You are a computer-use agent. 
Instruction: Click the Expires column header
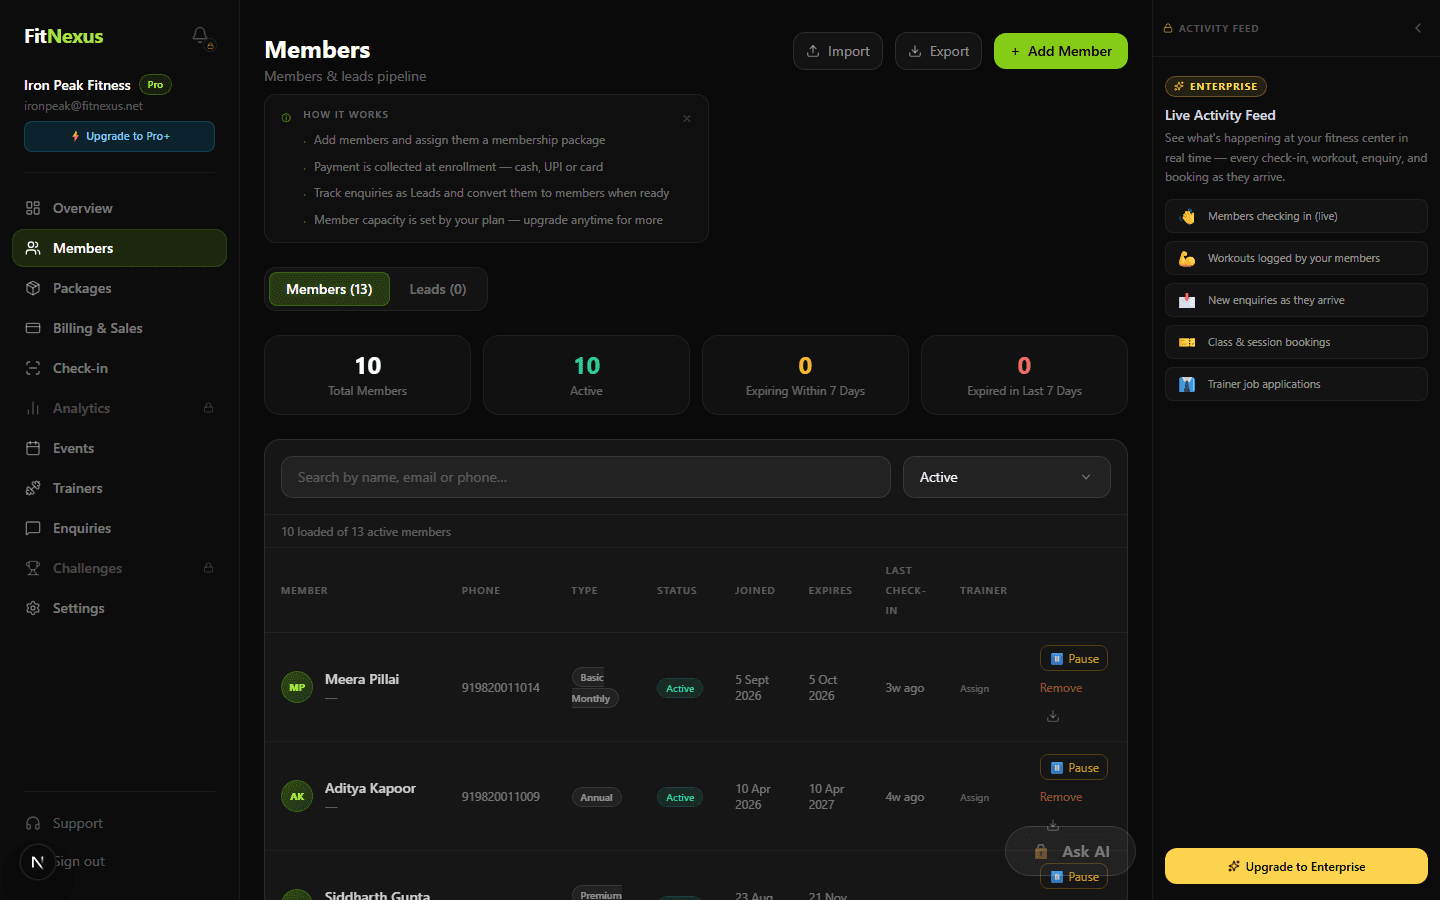tap(830, 591)
